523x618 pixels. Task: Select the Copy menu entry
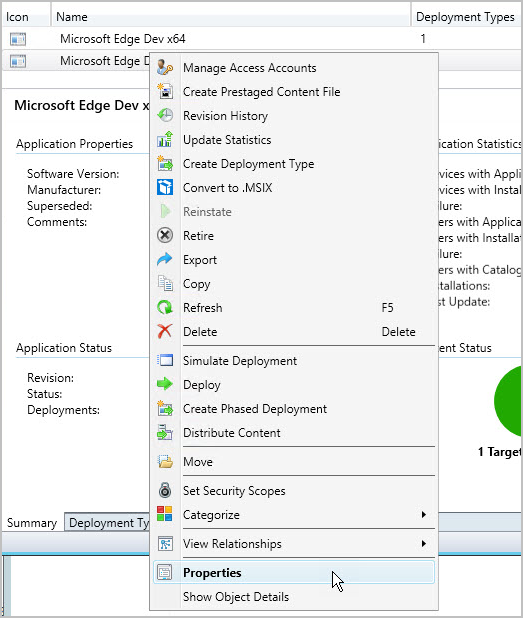click(294, 284)
